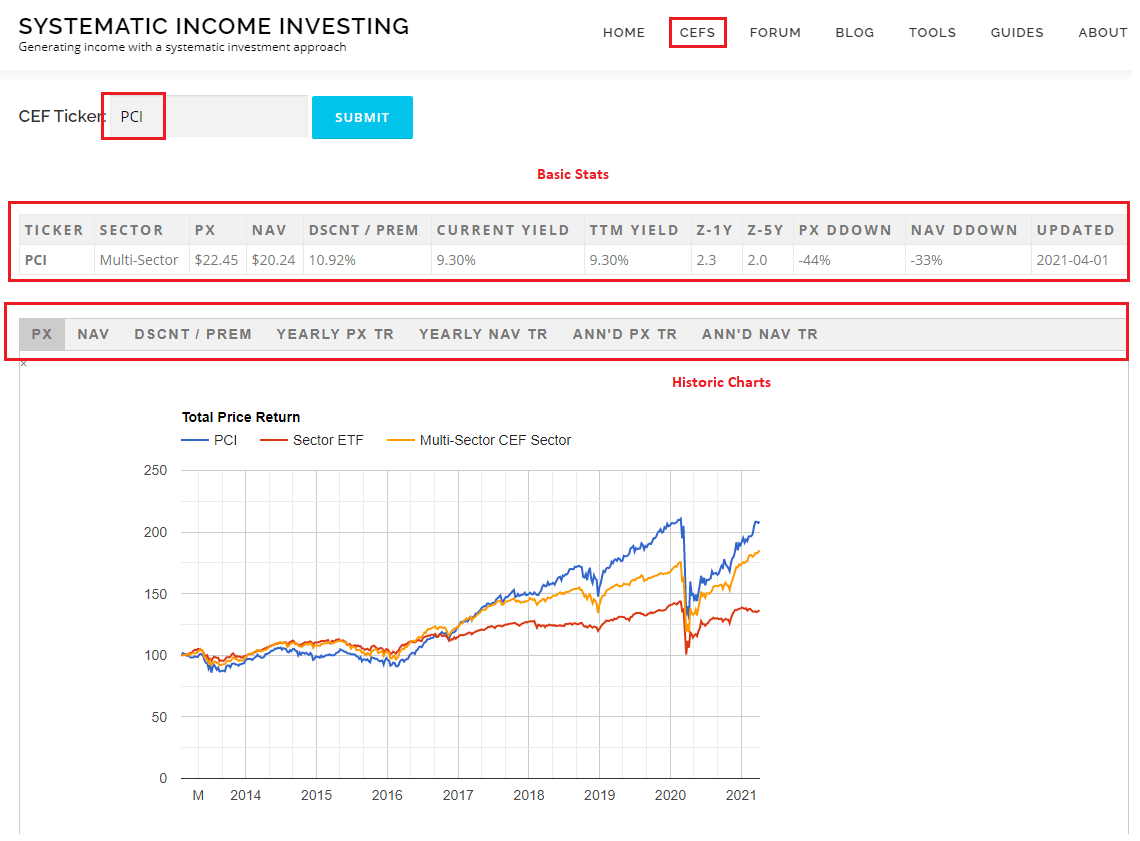Select the PX chart tab
The width and height of the screenshot is (1140, 841).
point(42,334)
